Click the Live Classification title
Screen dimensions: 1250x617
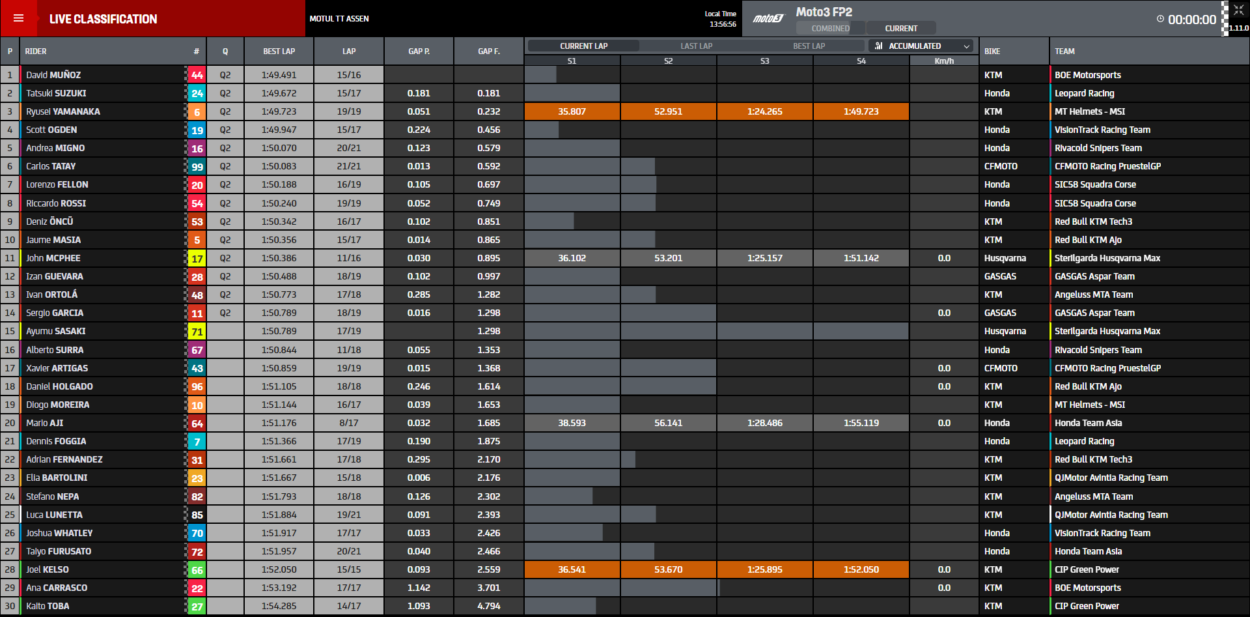pyautogui.click(x=103, y=19)
